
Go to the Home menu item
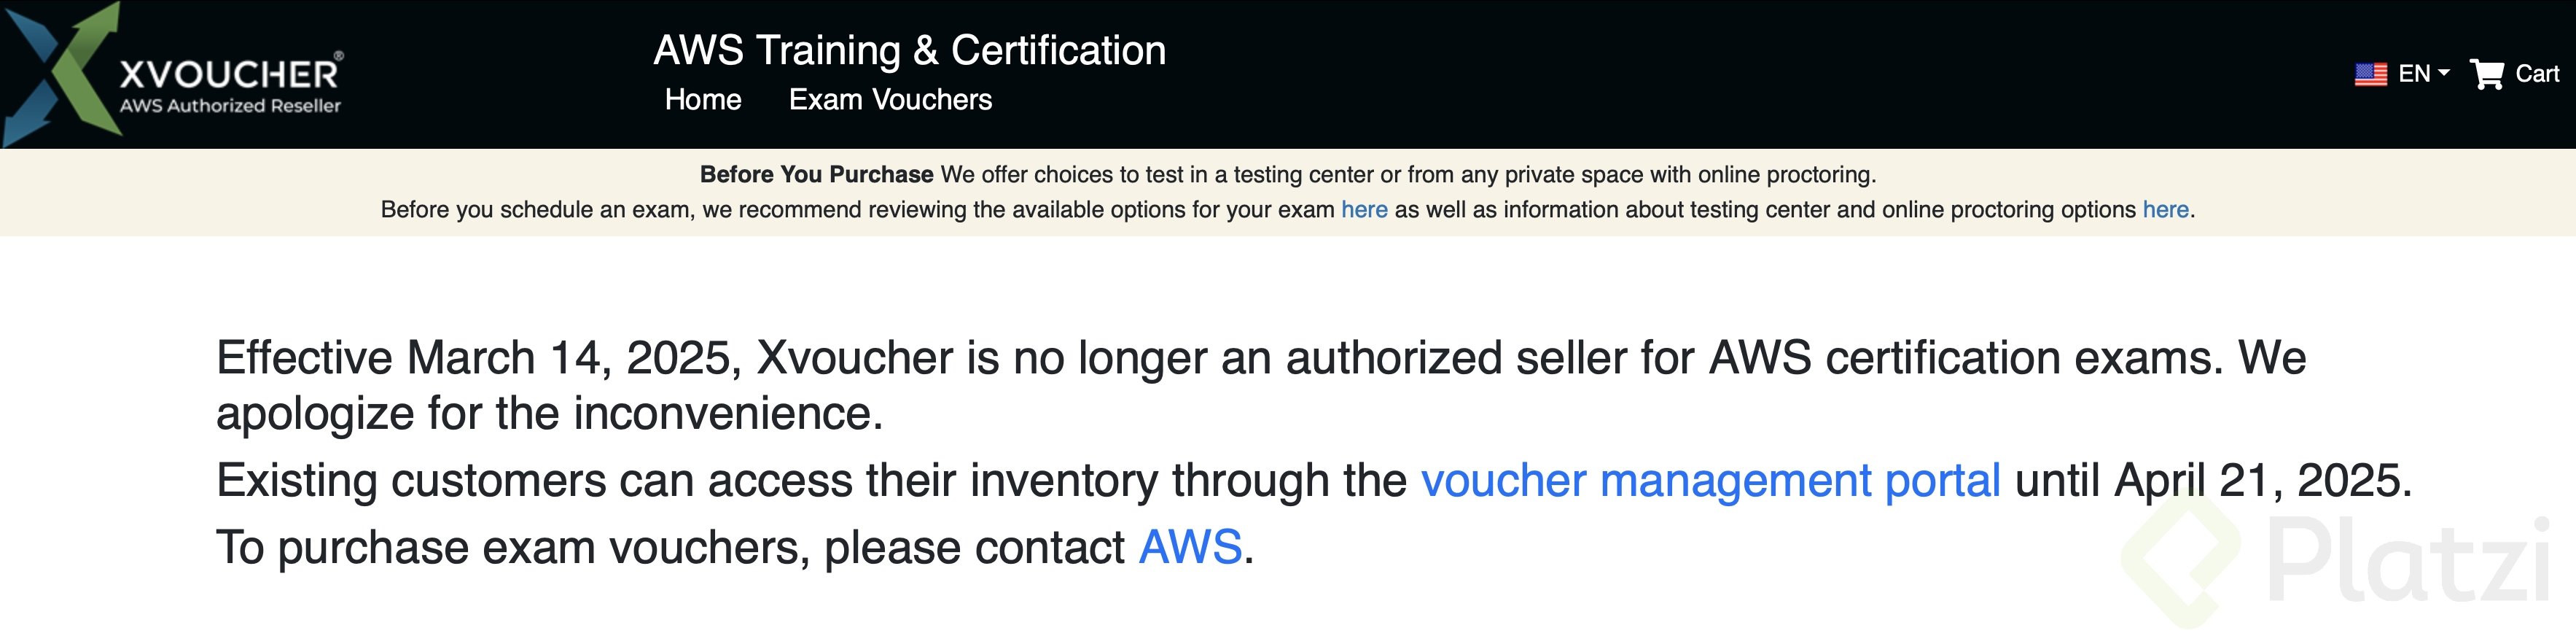(703, 100)
